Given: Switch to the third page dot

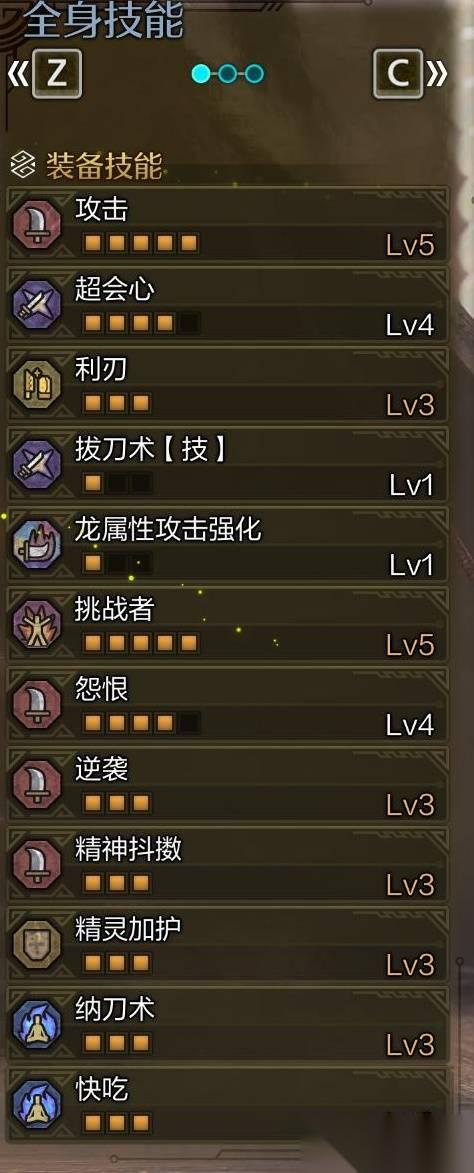Looking at the screenshot, I should (x=255, y=73).
